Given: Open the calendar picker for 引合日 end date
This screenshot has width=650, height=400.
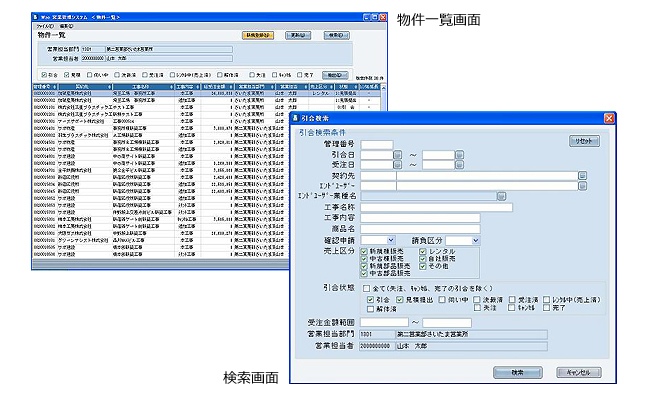Looking at the screenshot, I should pyautogui.click(x=459, y=155).
